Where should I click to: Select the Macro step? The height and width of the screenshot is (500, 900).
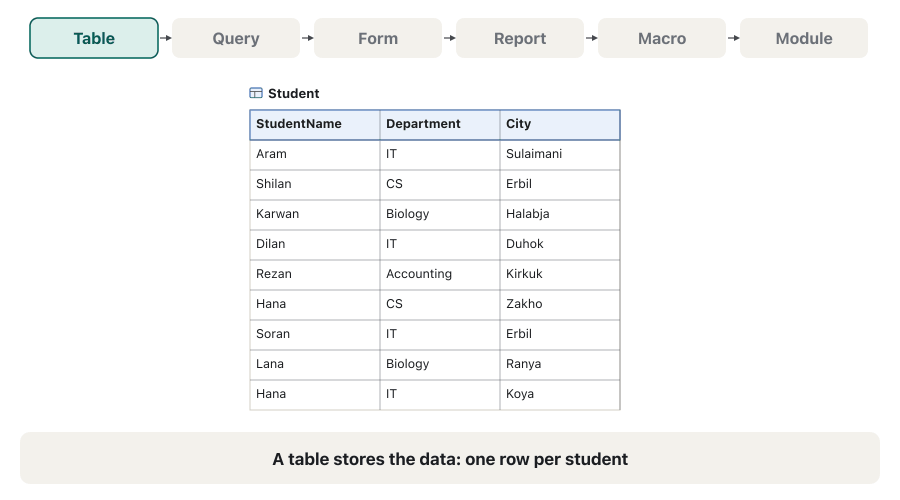662,38
